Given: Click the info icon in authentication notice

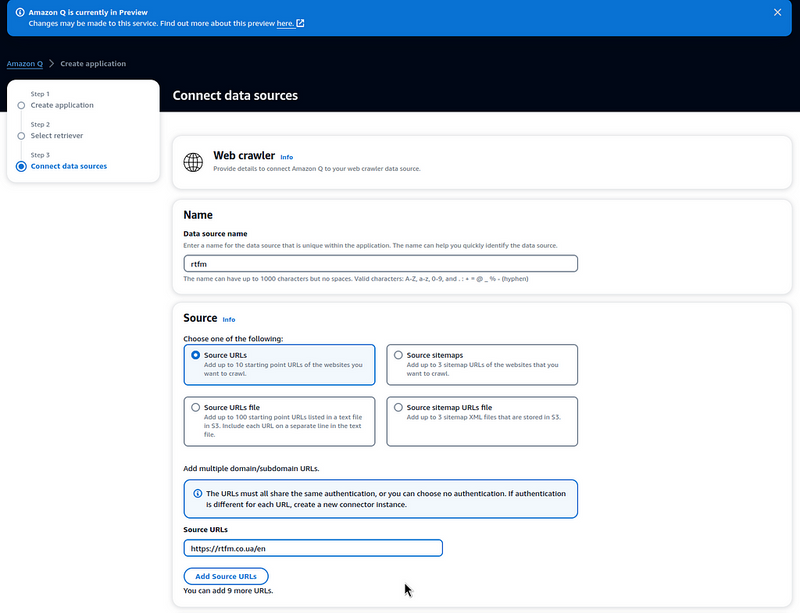Looking at the screenshot, I should pyautogui.click(x=197, y=494).
